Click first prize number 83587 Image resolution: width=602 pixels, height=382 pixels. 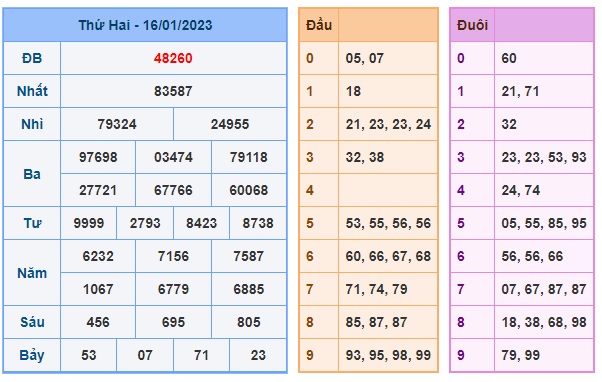173,91
